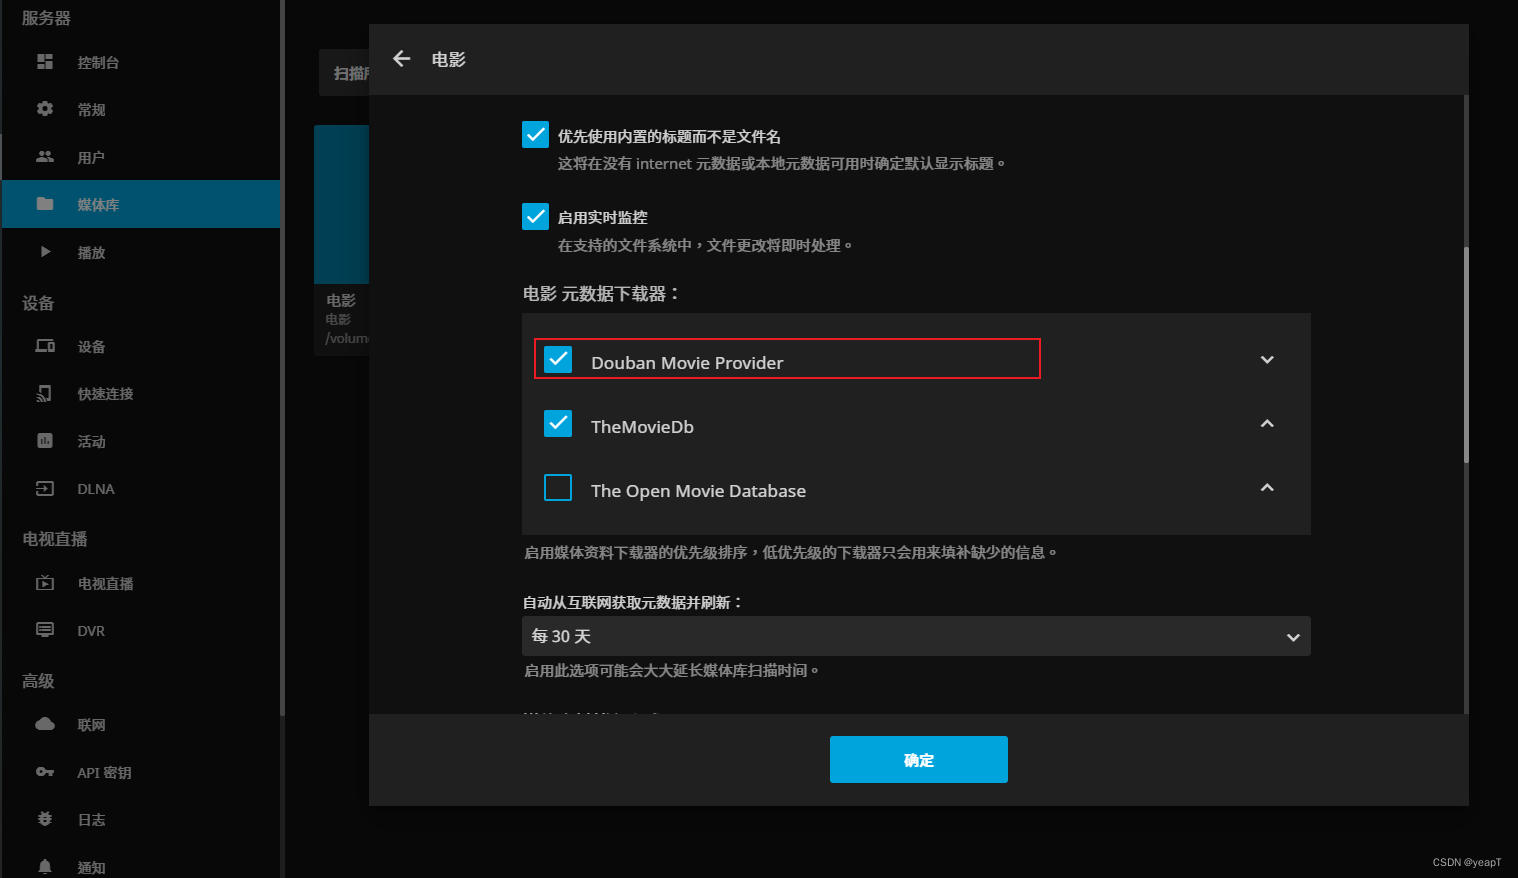The height and width of the screenshot is (878, 1518).
Task: Open DLNA settings in the sidebar
Action: tap(141, 489)
